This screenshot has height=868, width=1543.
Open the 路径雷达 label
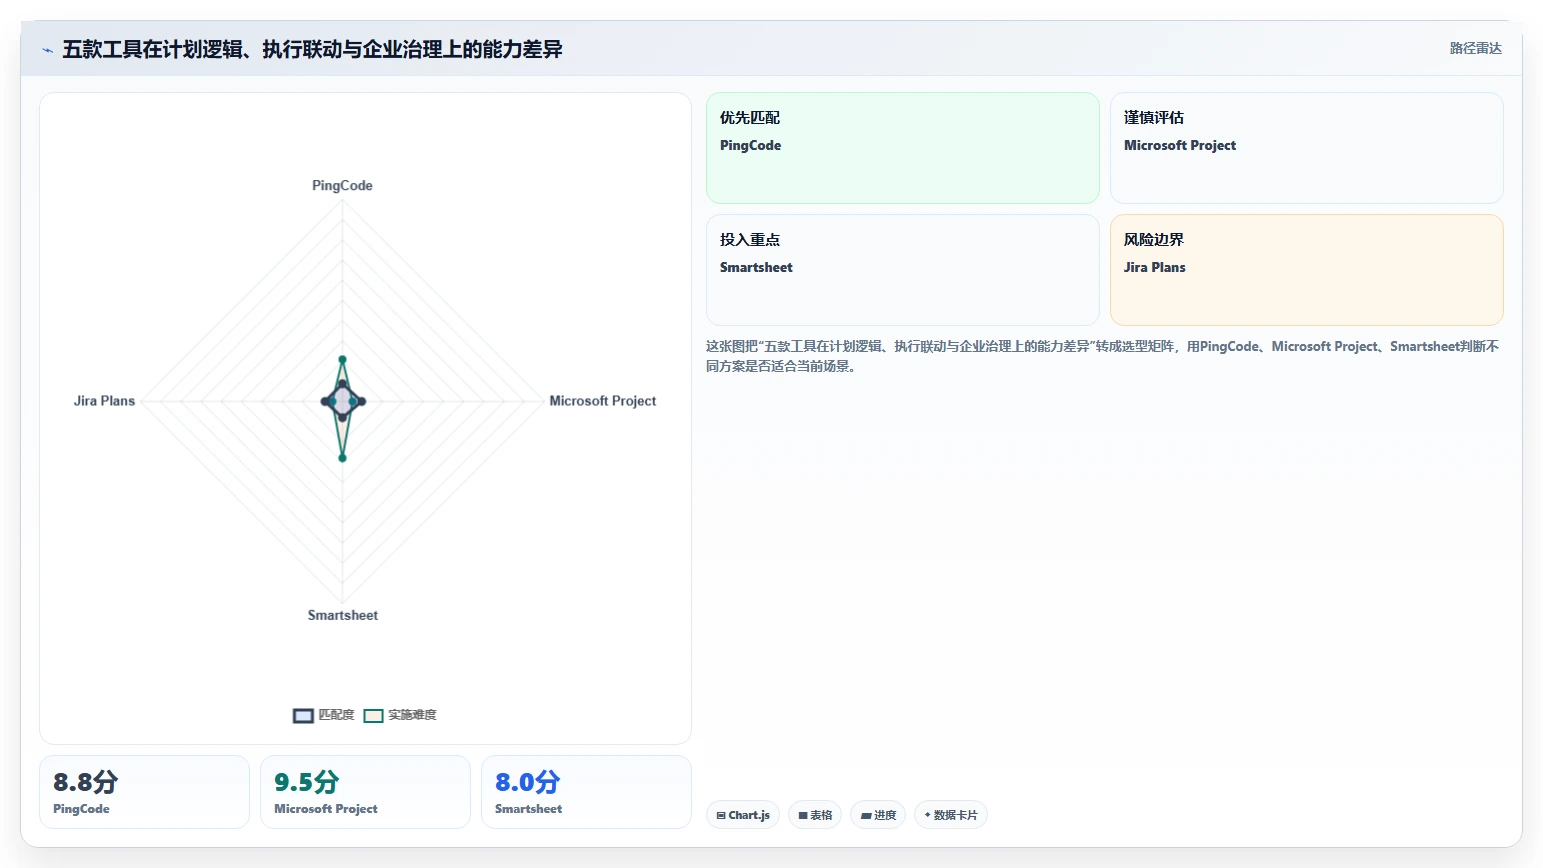point(1475,48)
